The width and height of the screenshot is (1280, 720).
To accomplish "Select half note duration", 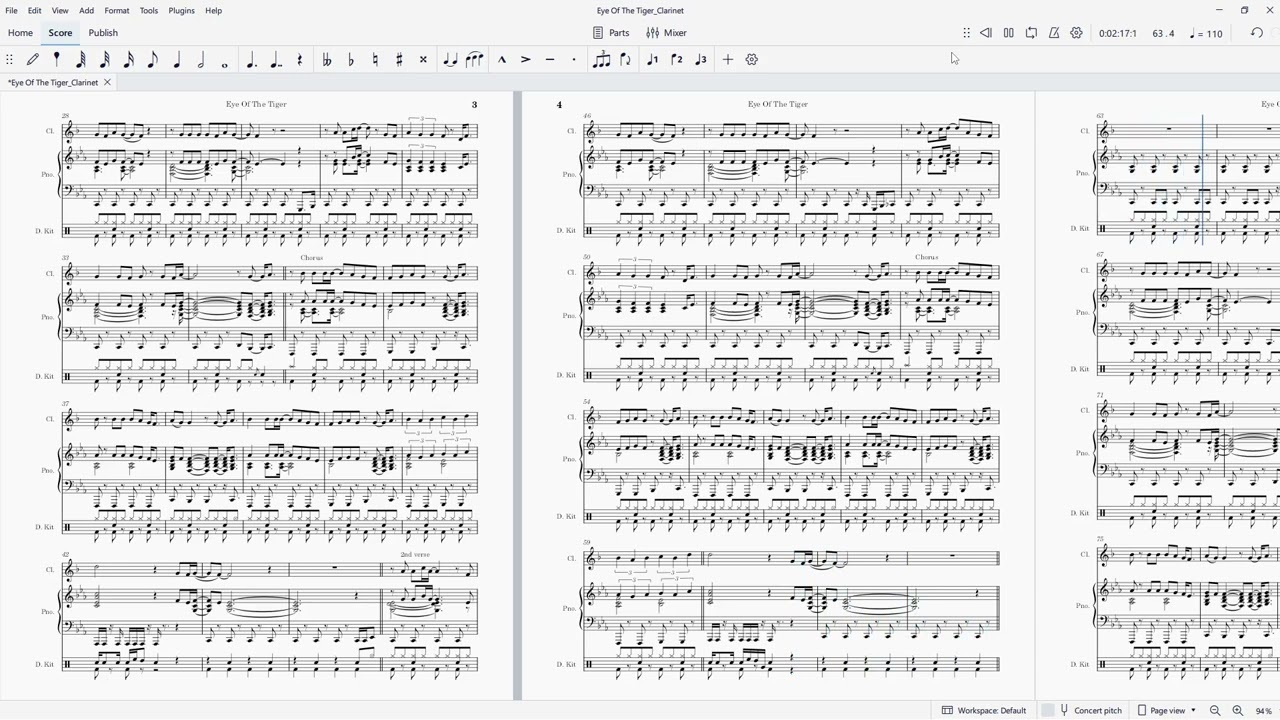I will [201, 60].
